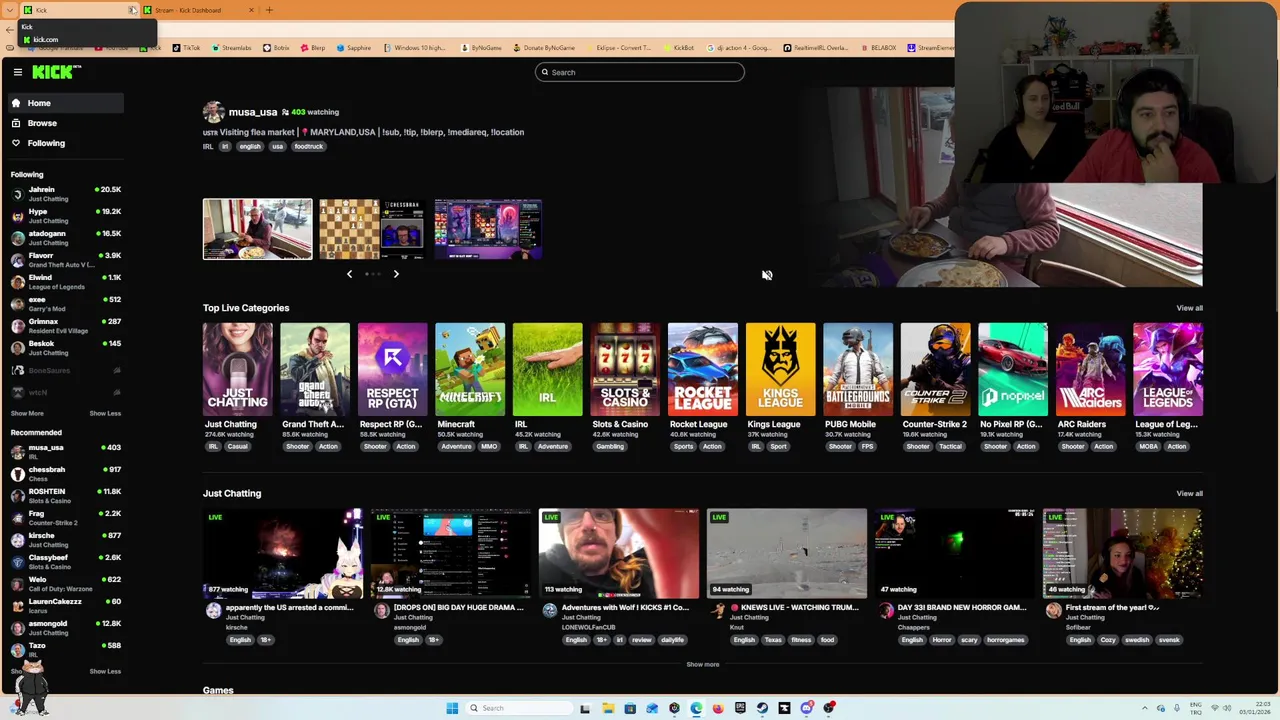Collapse Following list with Show Less
This screenshot has height=720, width=1280.
point(105,413)
